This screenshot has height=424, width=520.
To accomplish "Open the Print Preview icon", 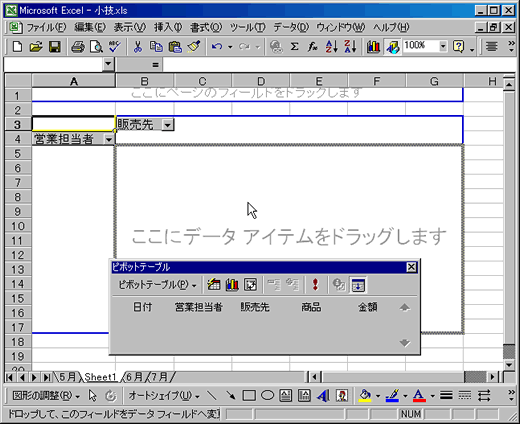I will [96, 47].
